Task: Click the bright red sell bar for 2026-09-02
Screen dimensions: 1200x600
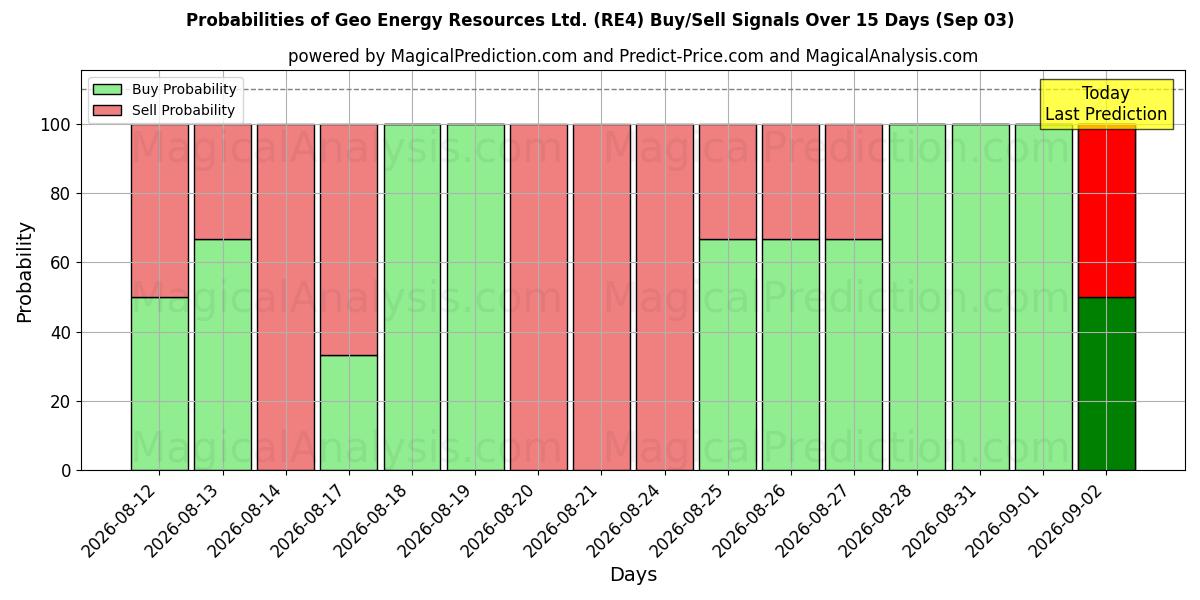Action: pyautogui.click(x=1106, y=211)
